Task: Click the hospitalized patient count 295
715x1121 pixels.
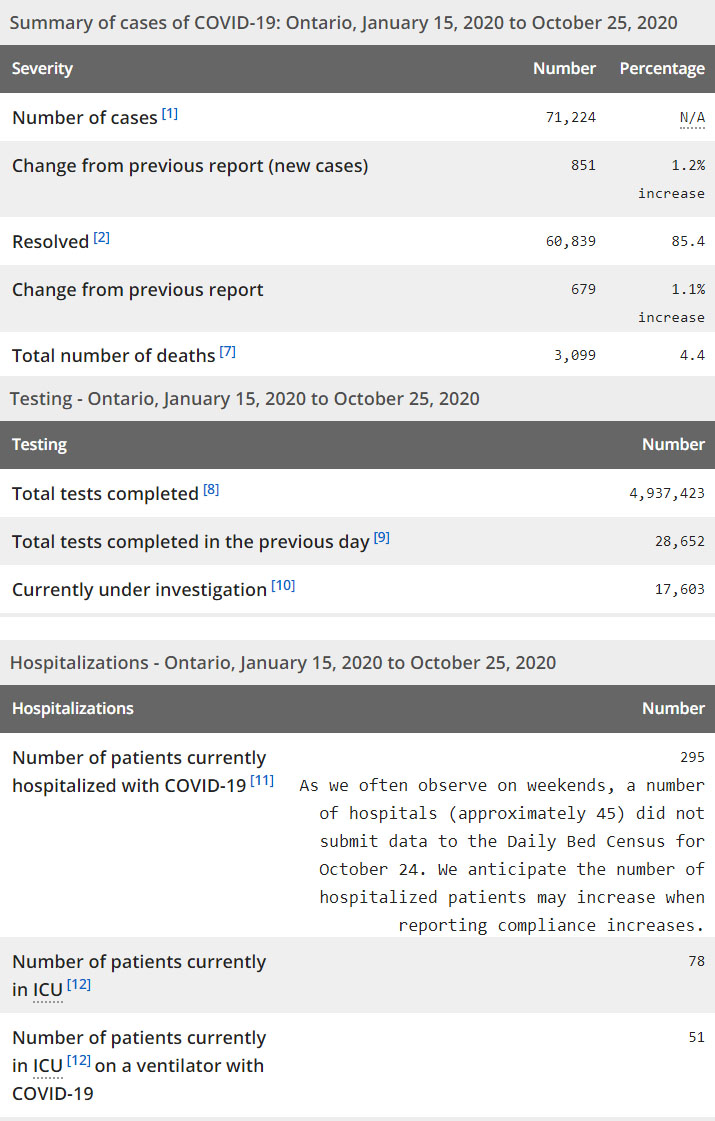Action: coord(692,757)
